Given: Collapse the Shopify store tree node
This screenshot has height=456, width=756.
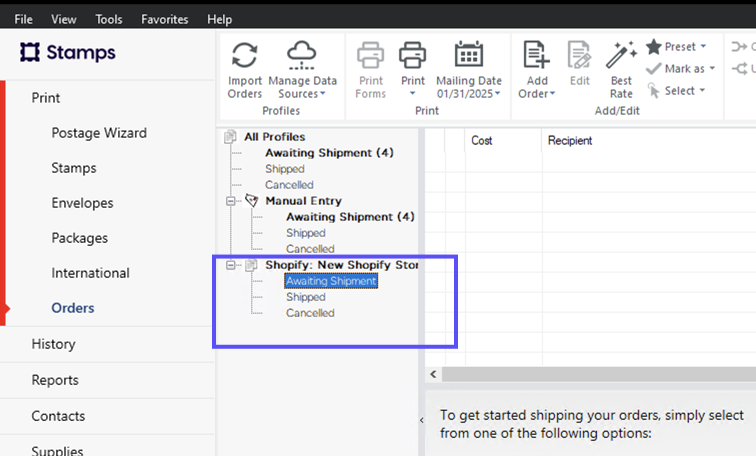Looking at the screenshot, I should [x=231, y=265].
